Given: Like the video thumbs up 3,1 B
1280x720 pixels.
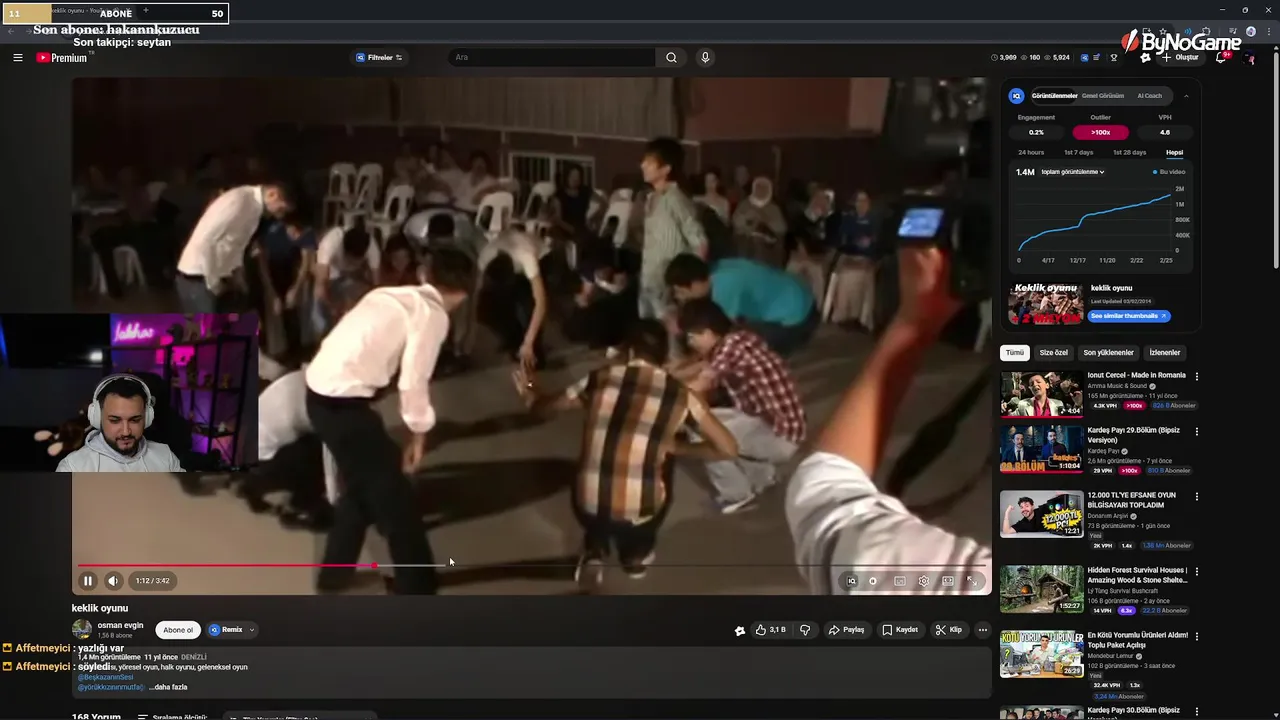Looking at the screenshot, I should 770,630.
